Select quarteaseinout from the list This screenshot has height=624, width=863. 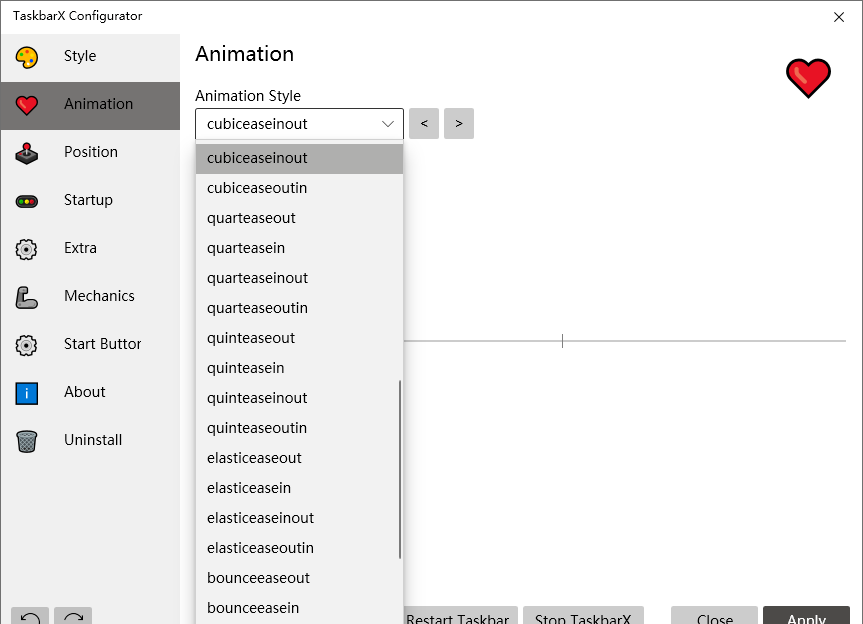[x=299, y=278]
